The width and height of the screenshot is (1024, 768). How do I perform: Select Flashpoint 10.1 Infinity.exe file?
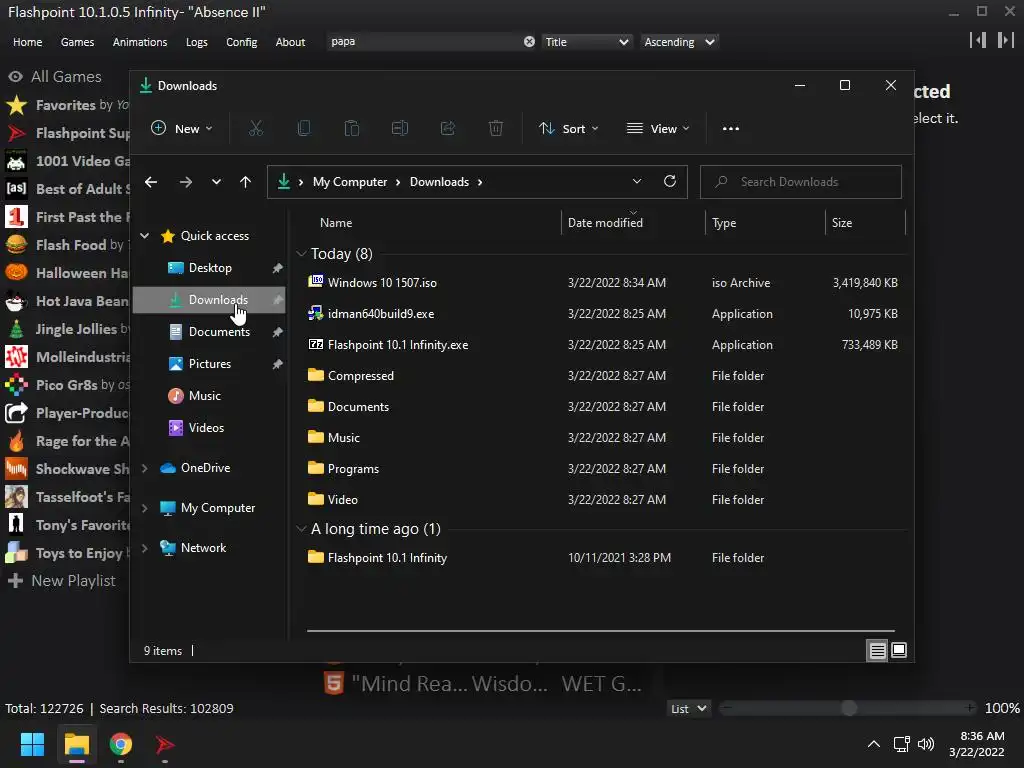(398, 345)
